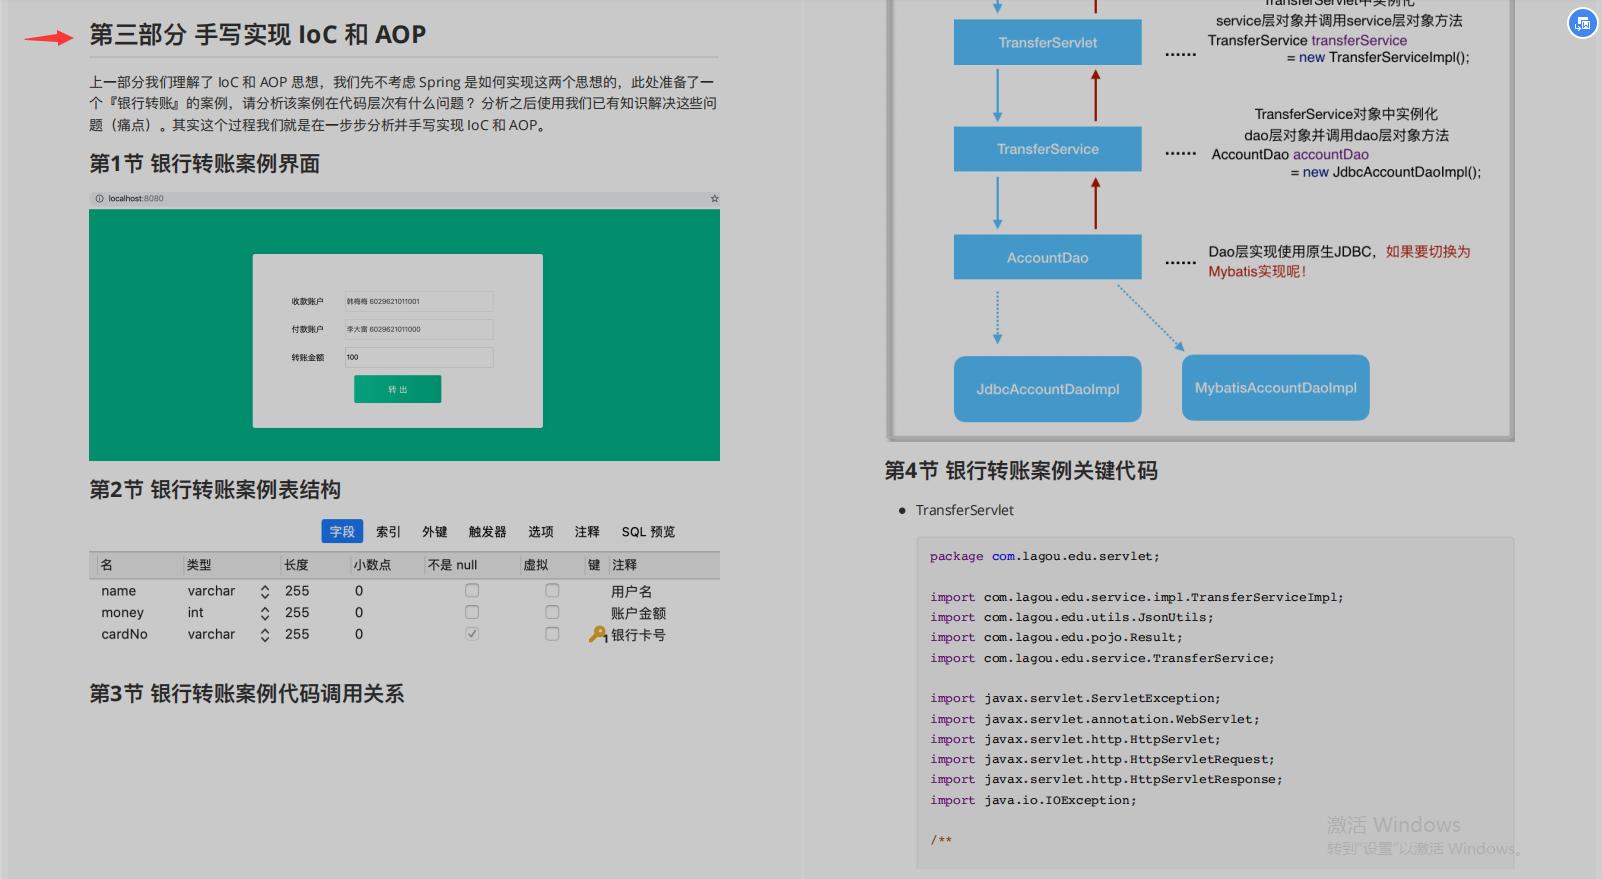The width and height of the screenshot is (1602, 879).
Task: Toggle the 不是 null checkbox for name
Action: pos(472,591)
